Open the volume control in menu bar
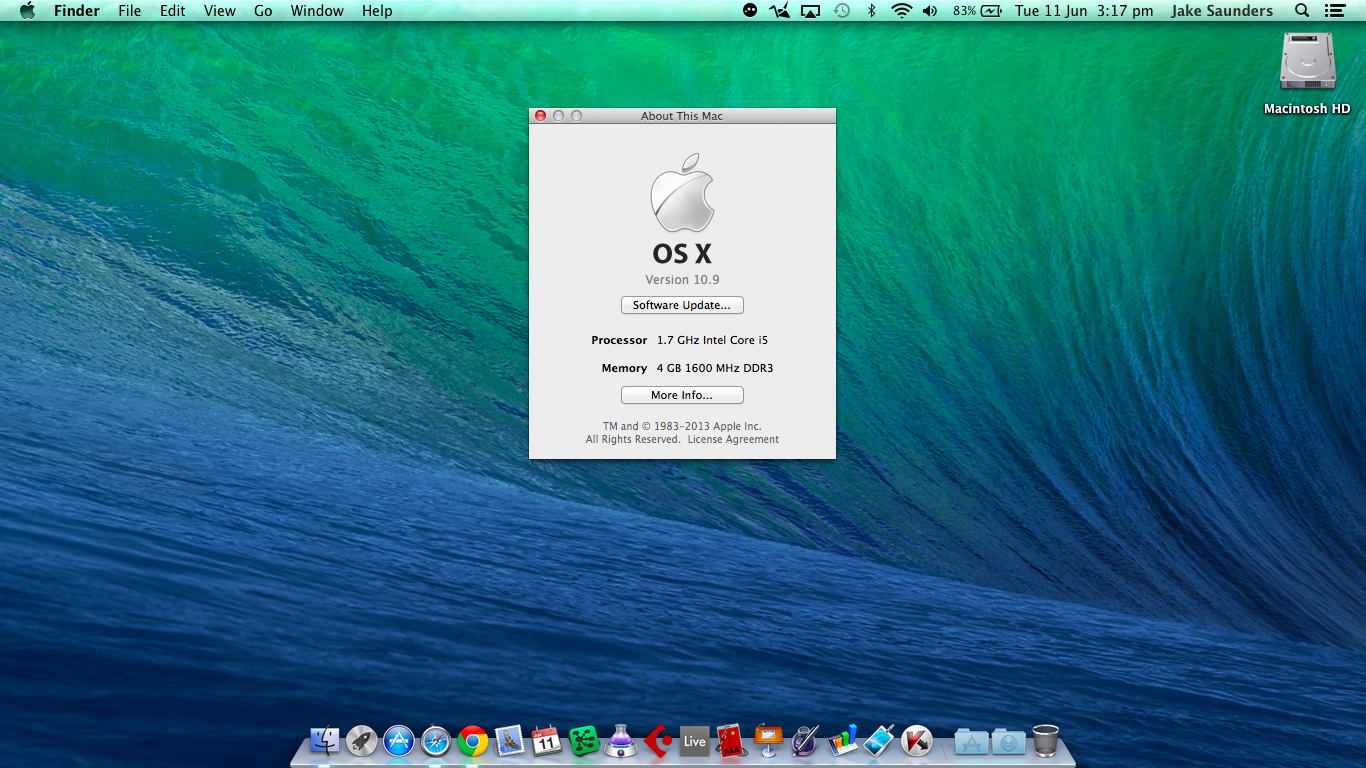Image resolution: width=1366 pixels, height=768 pixels. tap(930, 11)
